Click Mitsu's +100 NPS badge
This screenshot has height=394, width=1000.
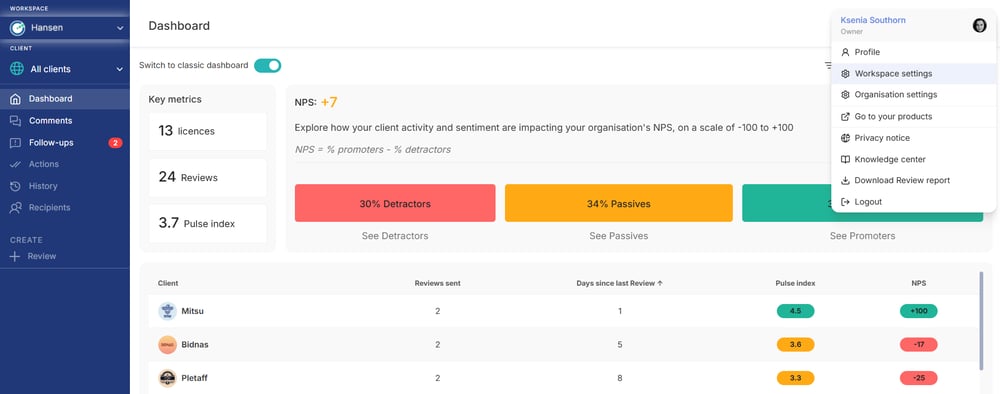pyautogui.click(x=918, y=311)
